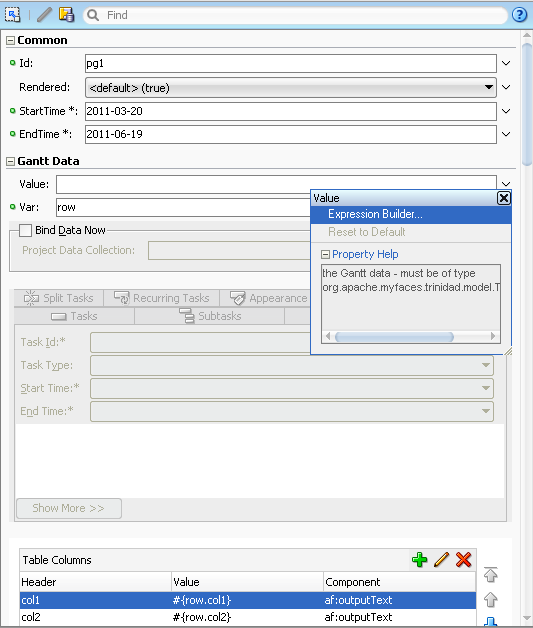Click the panel vertical scrollbar thumb
The image size is (533, 628).
(527, 103)
